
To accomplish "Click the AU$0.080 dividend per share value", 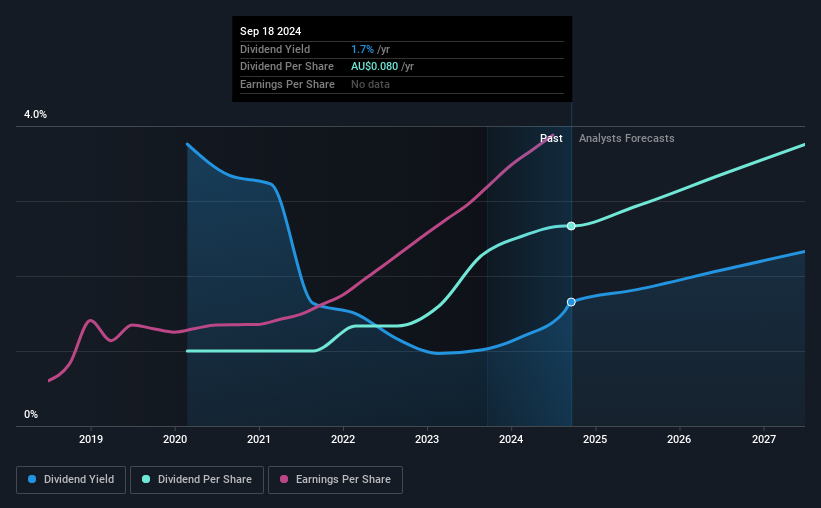I will click(374, 67).
